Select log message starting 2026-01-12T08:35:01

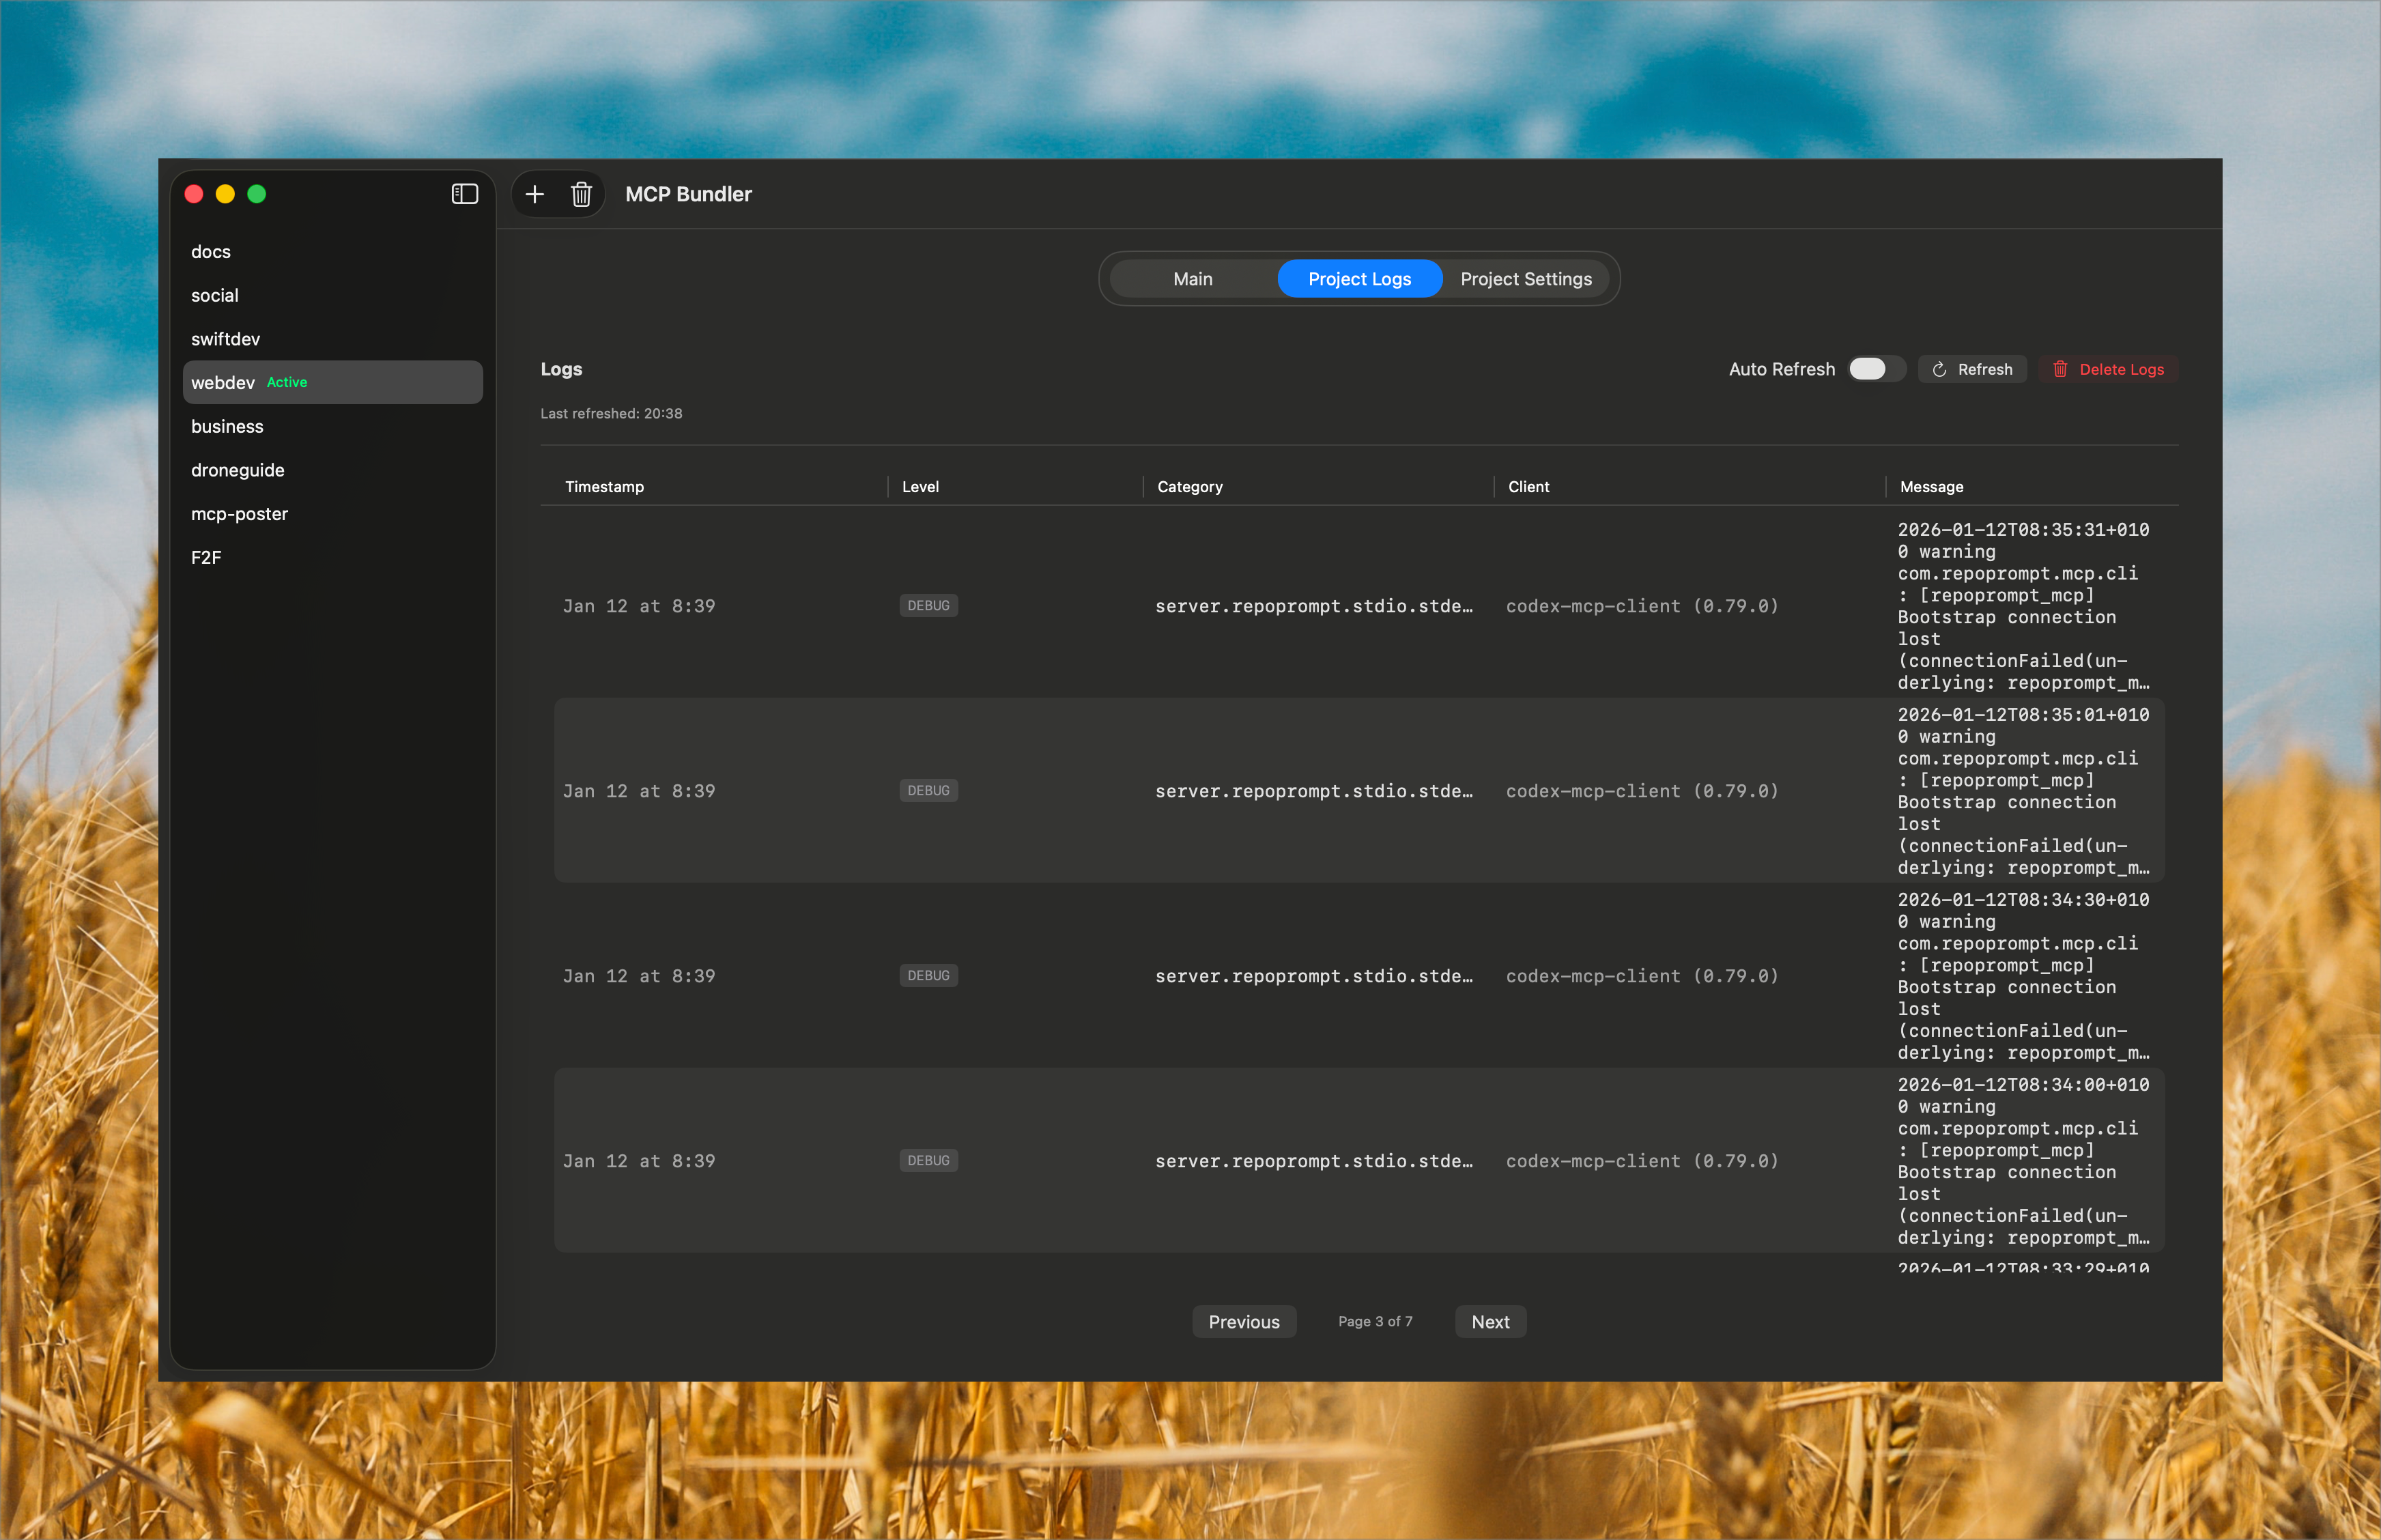click(x=2023, y=791)
